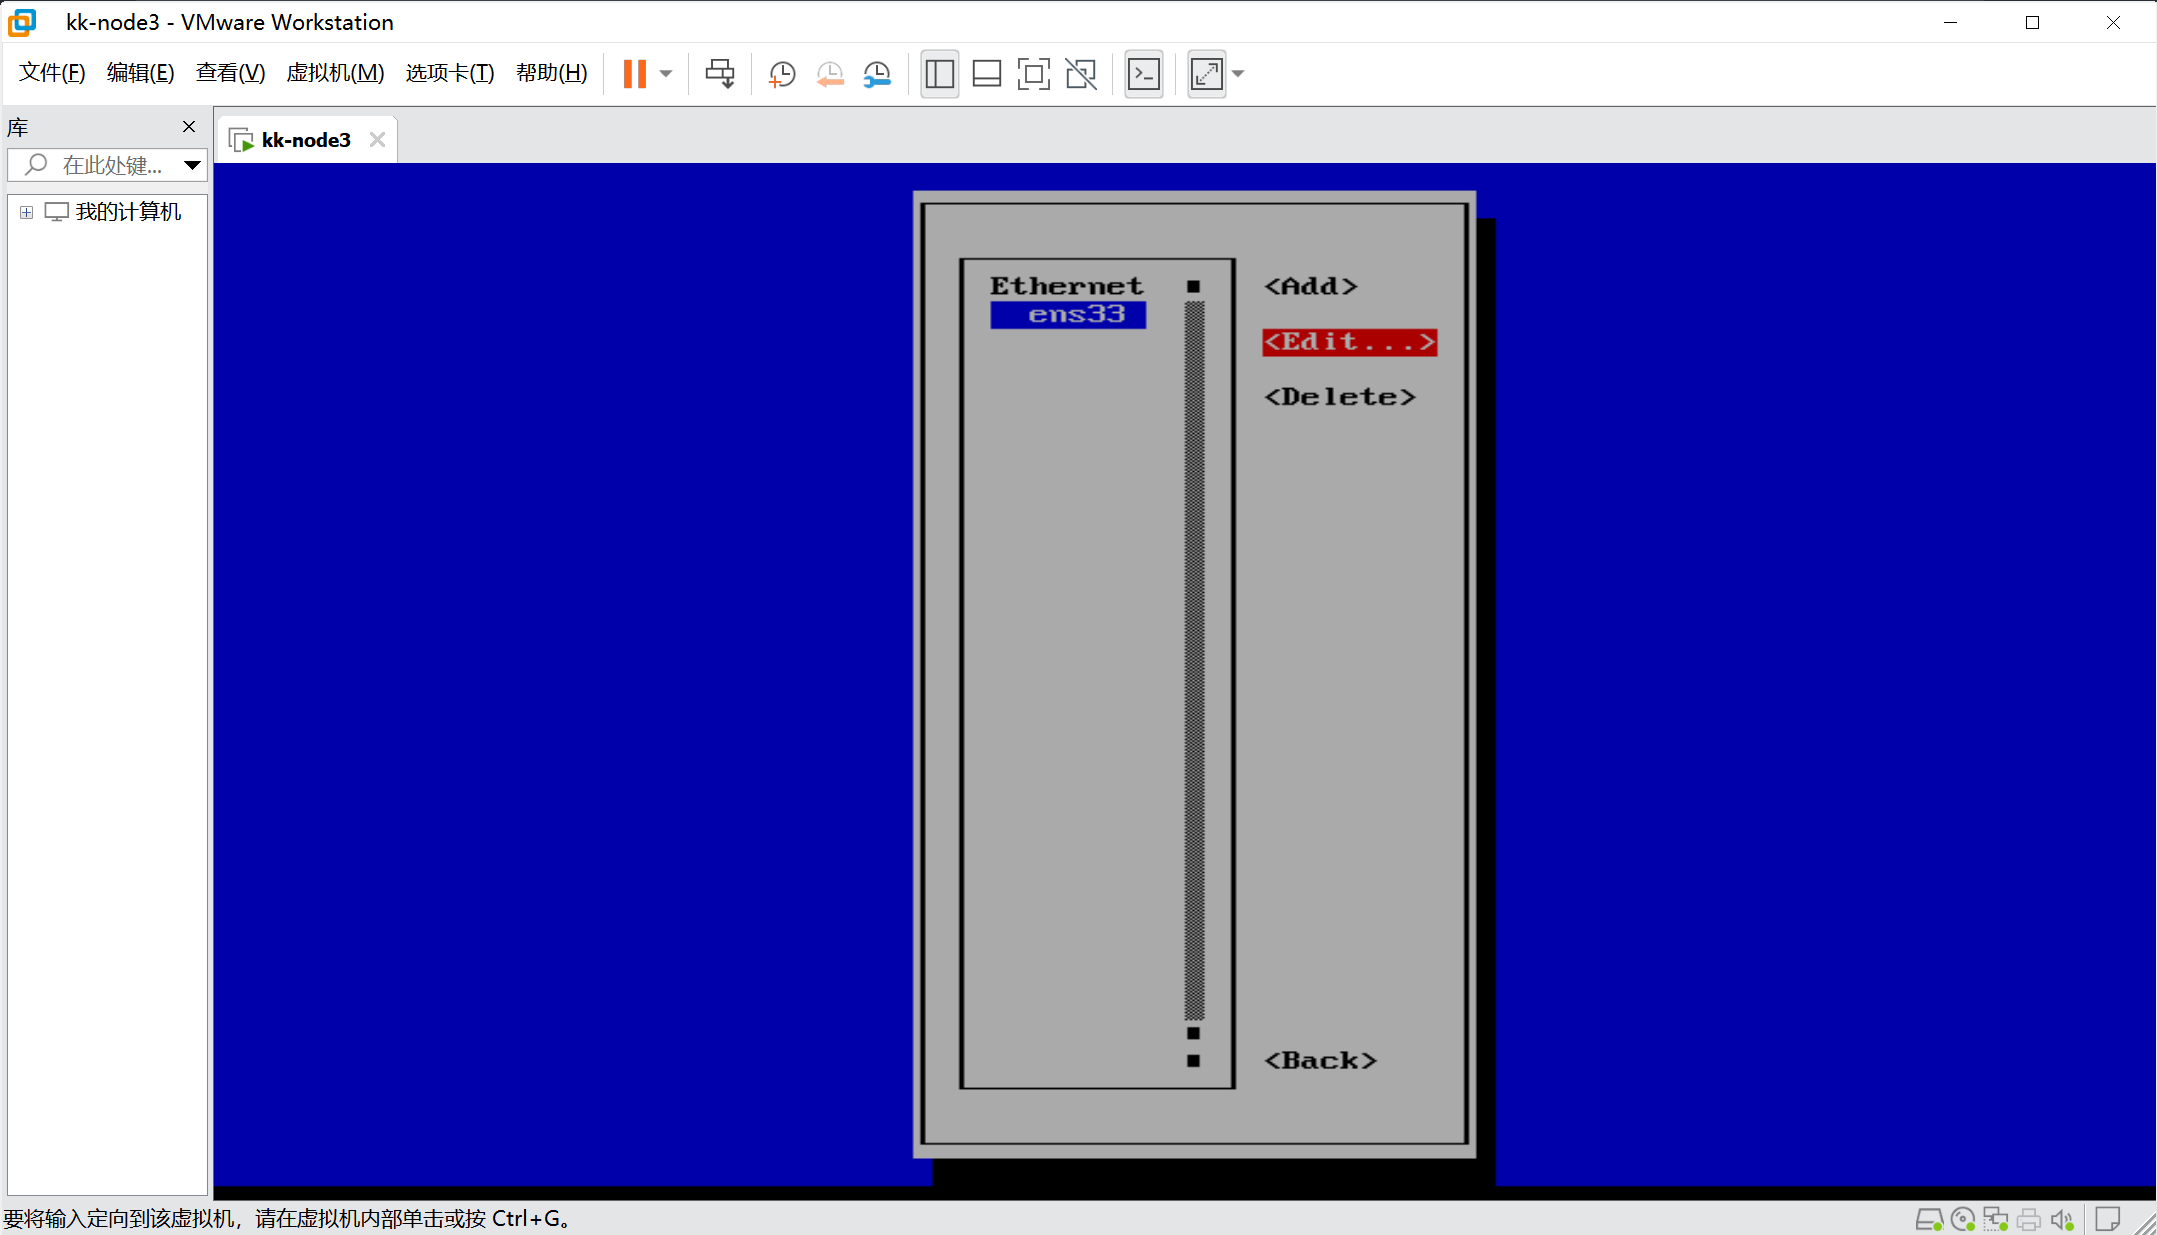Image resolution: width=2157 pixels, height=1235 pixels.
Task: Click the hard disk status icon
Action: 1929,1219
